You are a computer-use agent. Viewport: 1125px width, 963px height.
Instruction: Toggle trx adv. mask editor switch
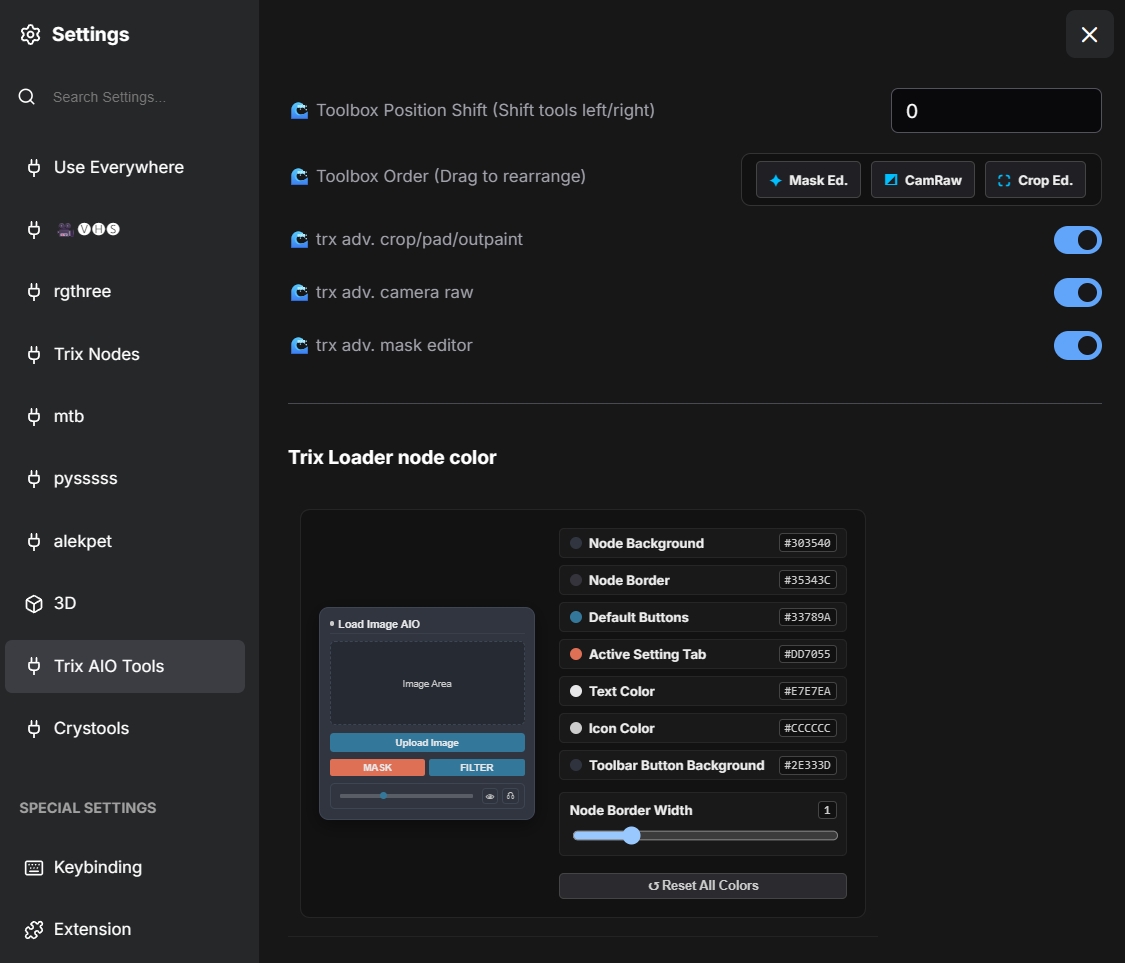click(x=1078, y=345)
